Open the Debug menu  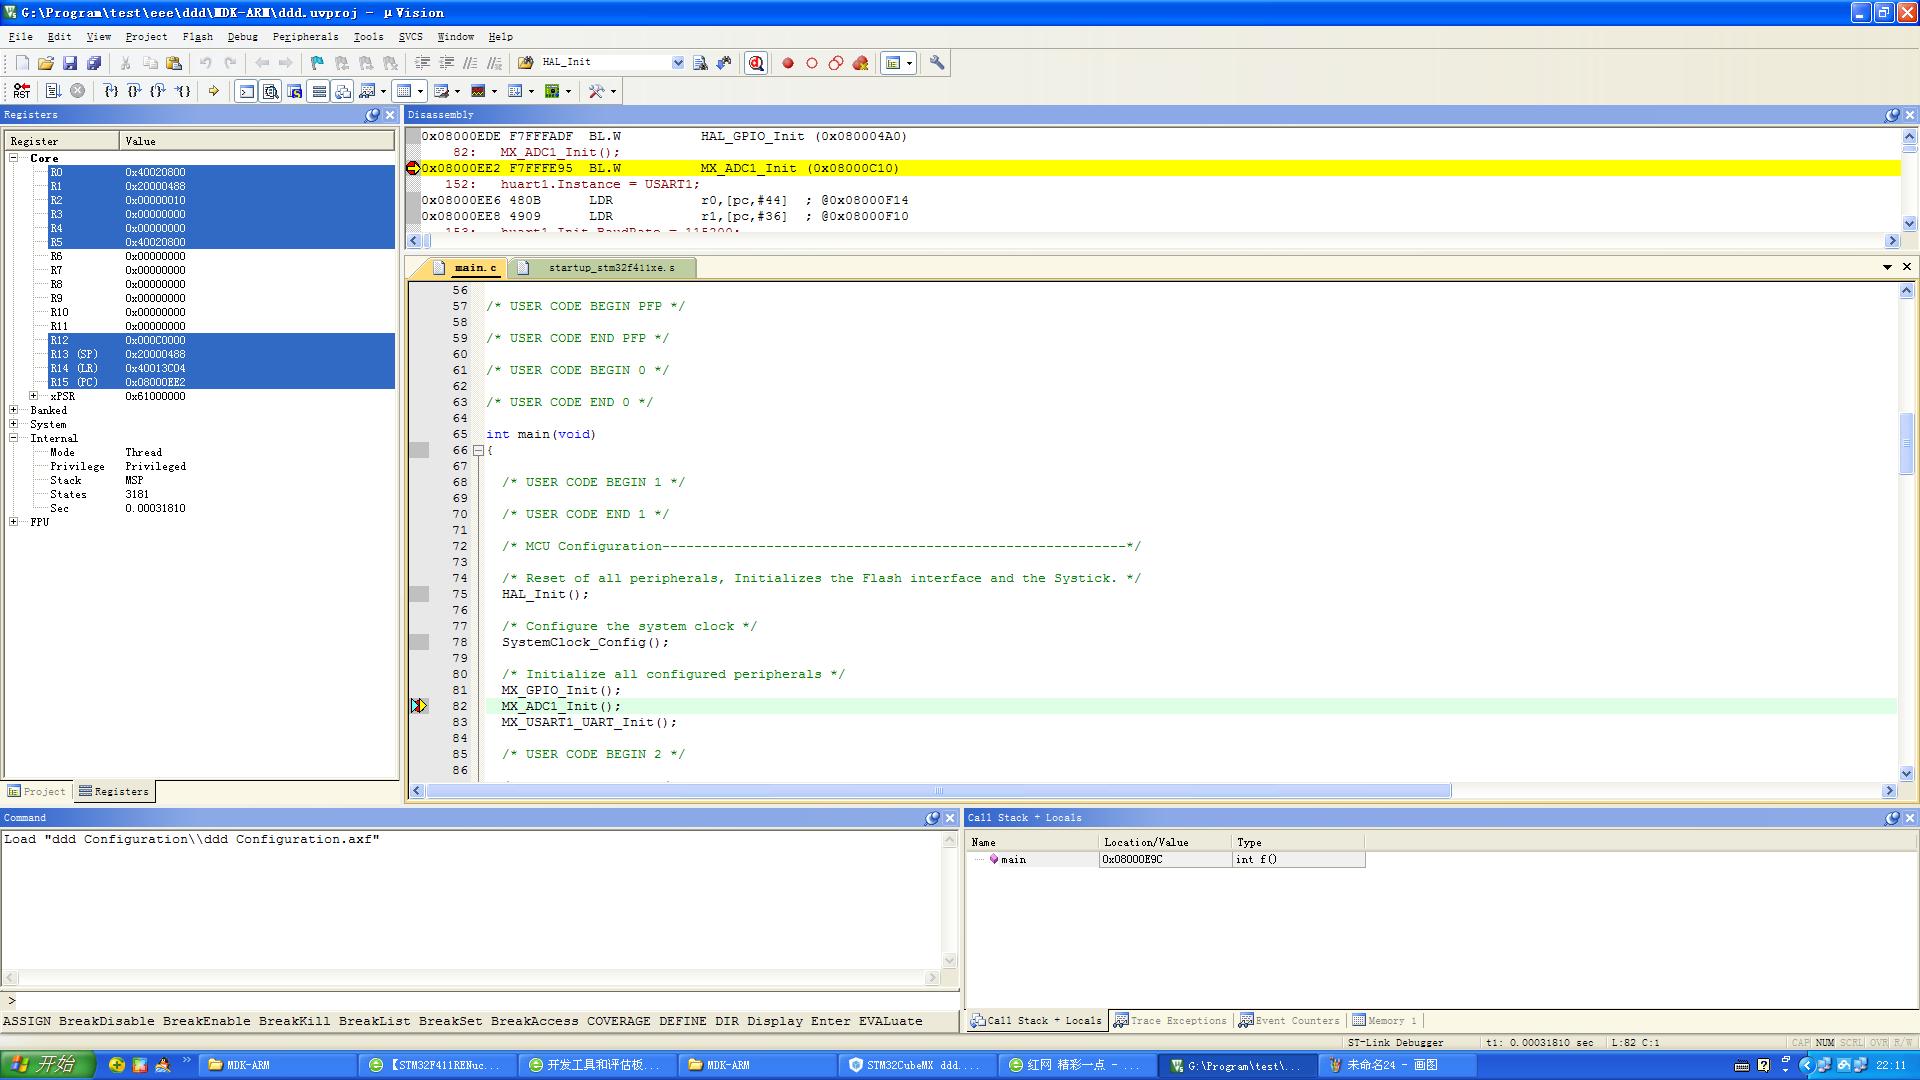(x=242, y=37)
